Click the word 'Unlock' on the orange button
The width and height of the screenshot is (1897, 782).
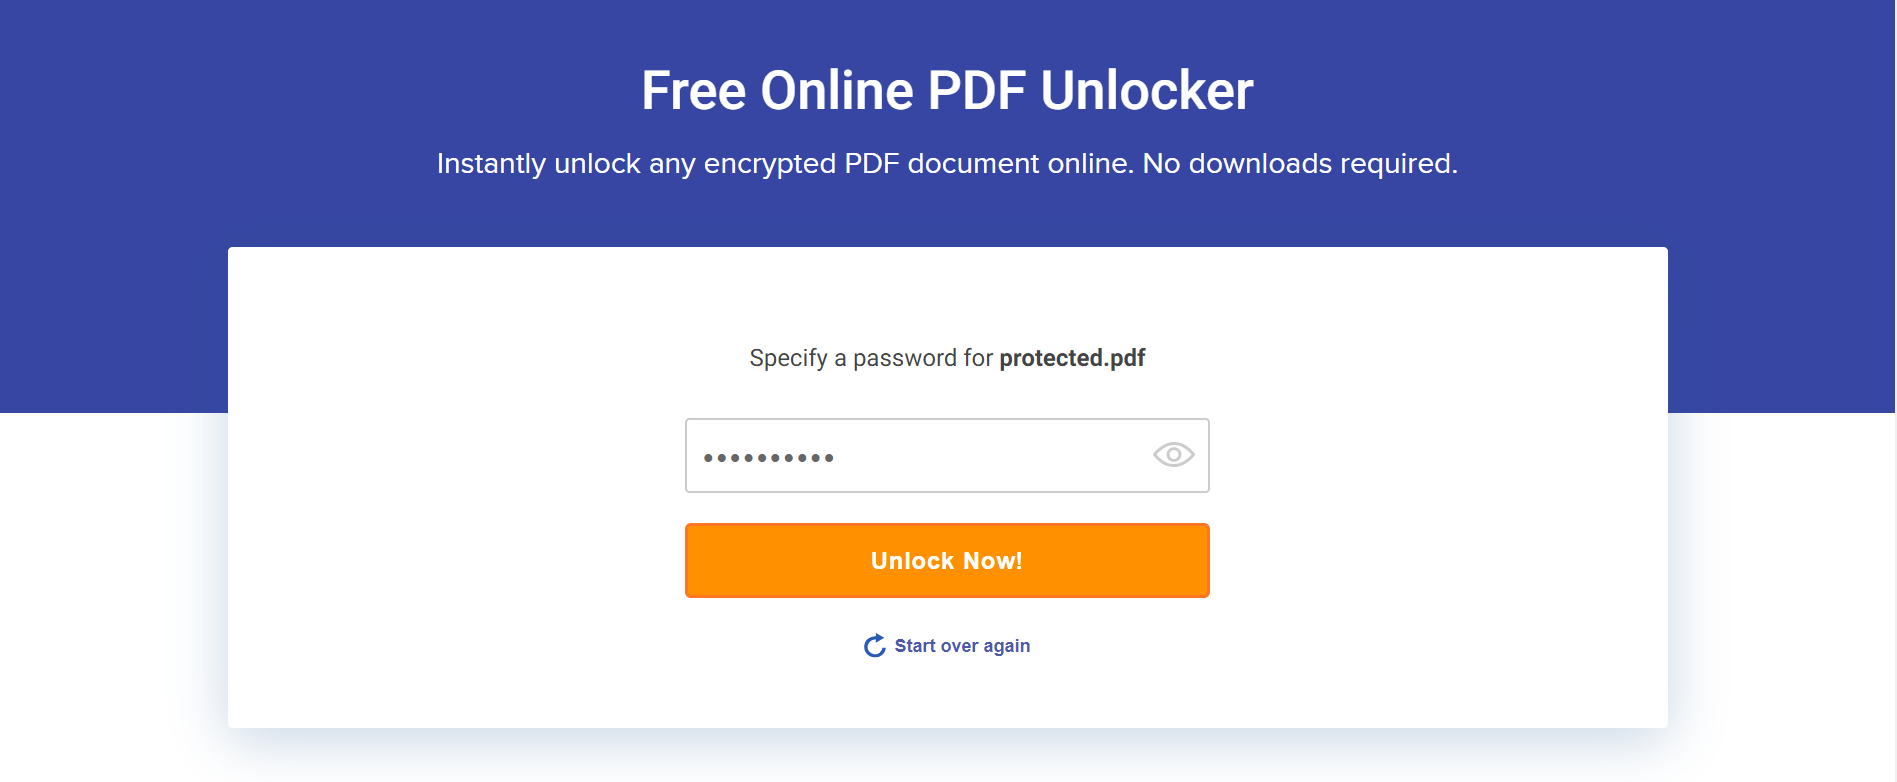(x=912, y=561)
